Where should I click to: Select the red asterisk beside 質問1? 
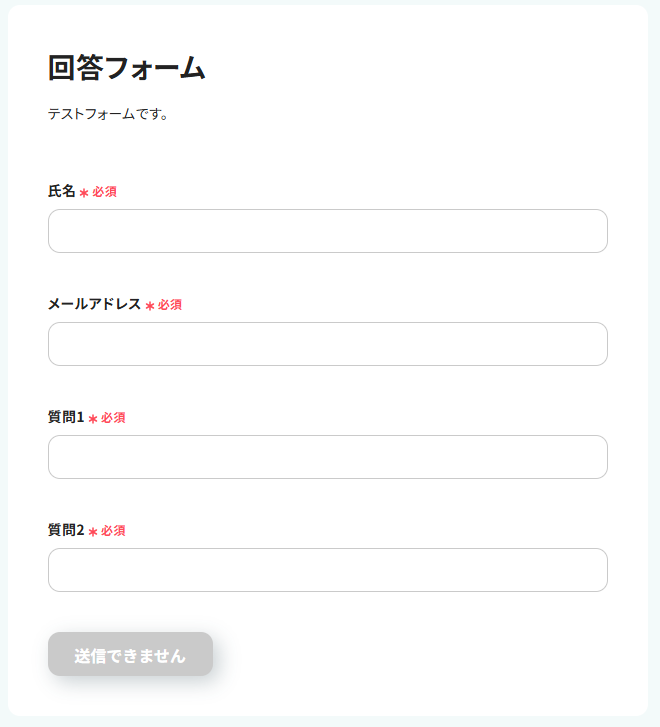click(93, 418)
